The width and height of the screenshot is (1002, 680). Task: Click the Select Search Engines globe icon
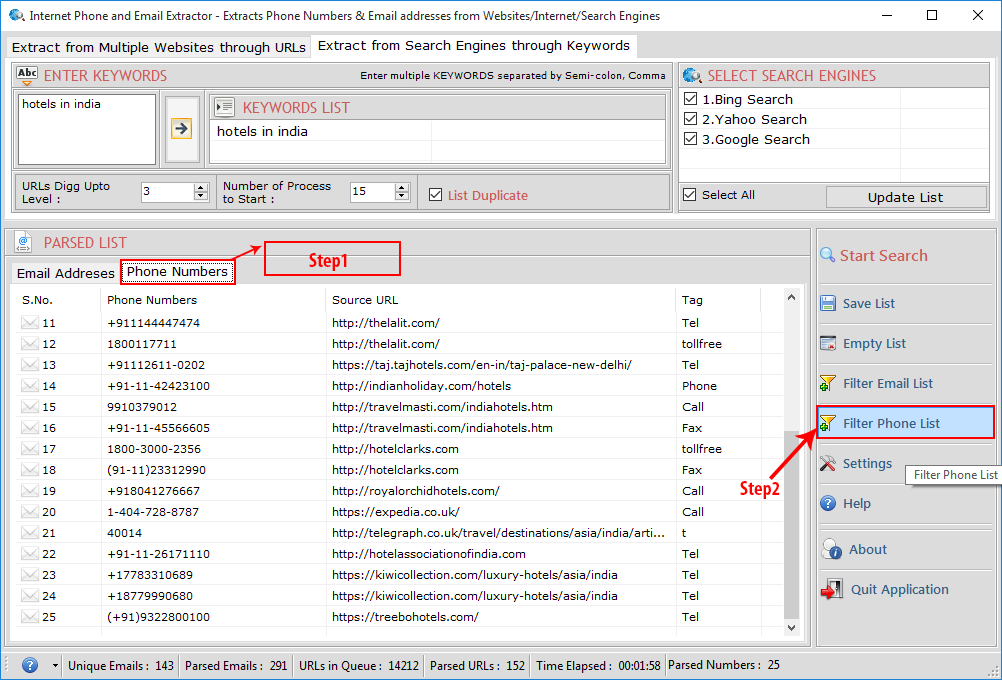click(x=692, y=75)
